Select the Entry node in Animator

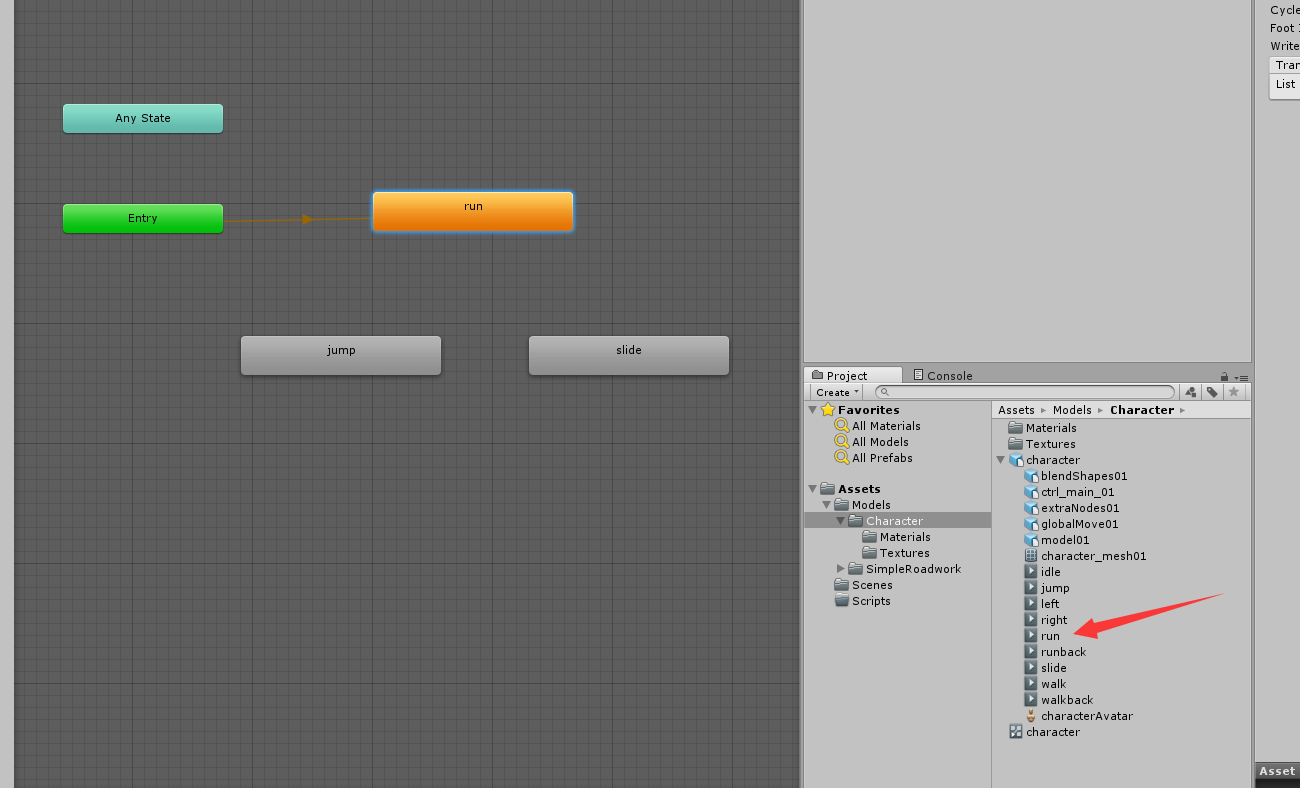[x=143, y=218]
